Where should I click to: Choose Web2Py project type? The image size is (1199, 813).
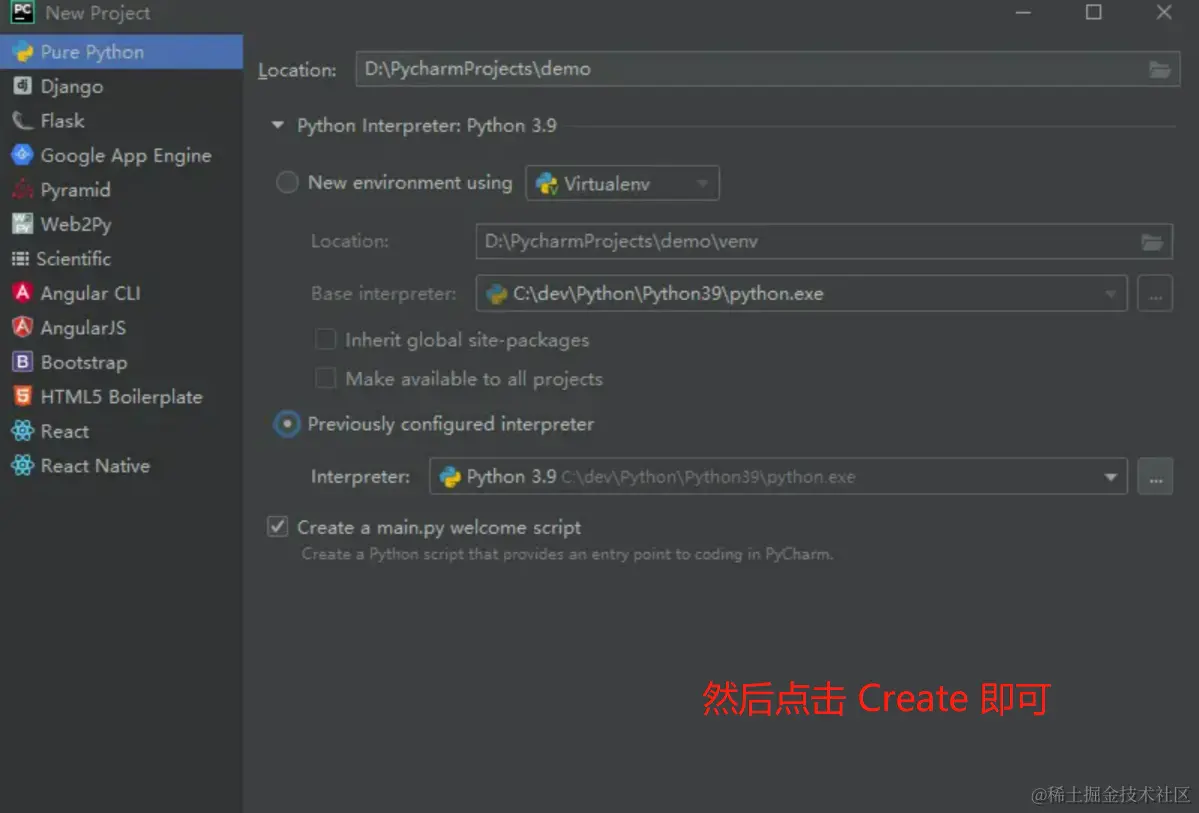[121, 224]
